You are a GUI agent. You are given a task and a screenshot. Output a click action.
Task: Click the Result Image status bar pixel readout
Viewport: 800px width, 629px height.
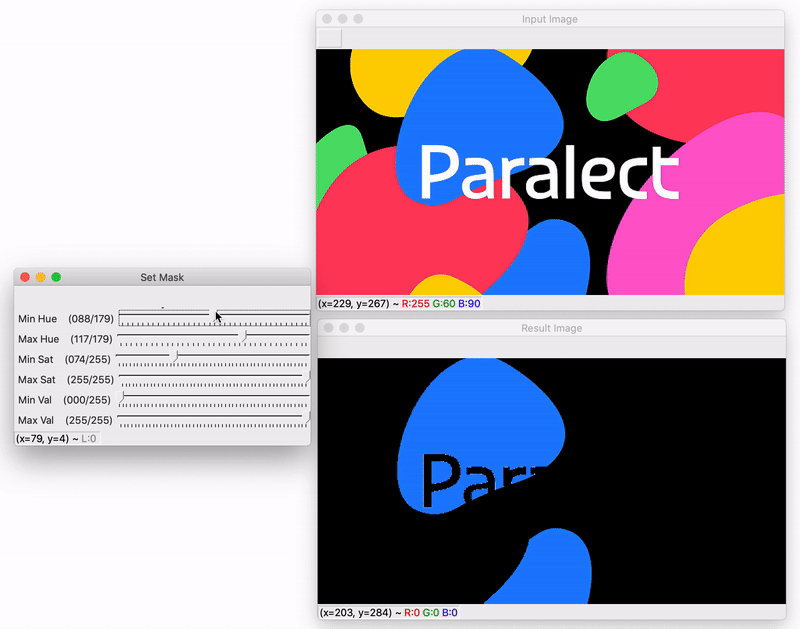tap(389, 613)
